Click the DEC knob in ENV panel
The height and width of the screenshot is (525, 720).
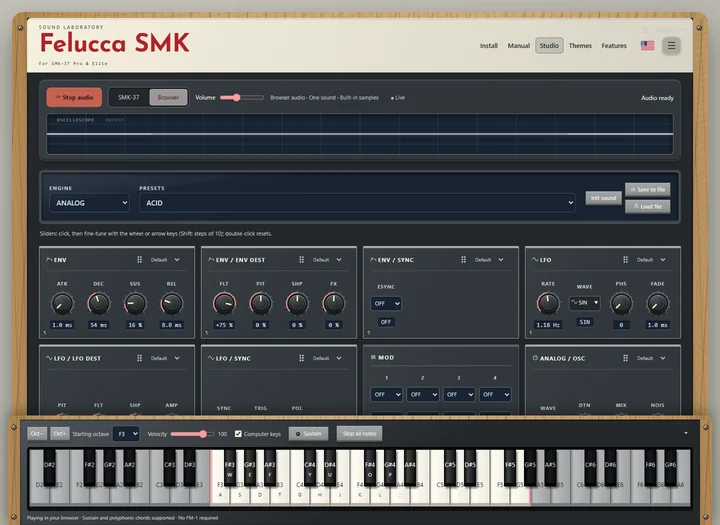click(98, 304)
